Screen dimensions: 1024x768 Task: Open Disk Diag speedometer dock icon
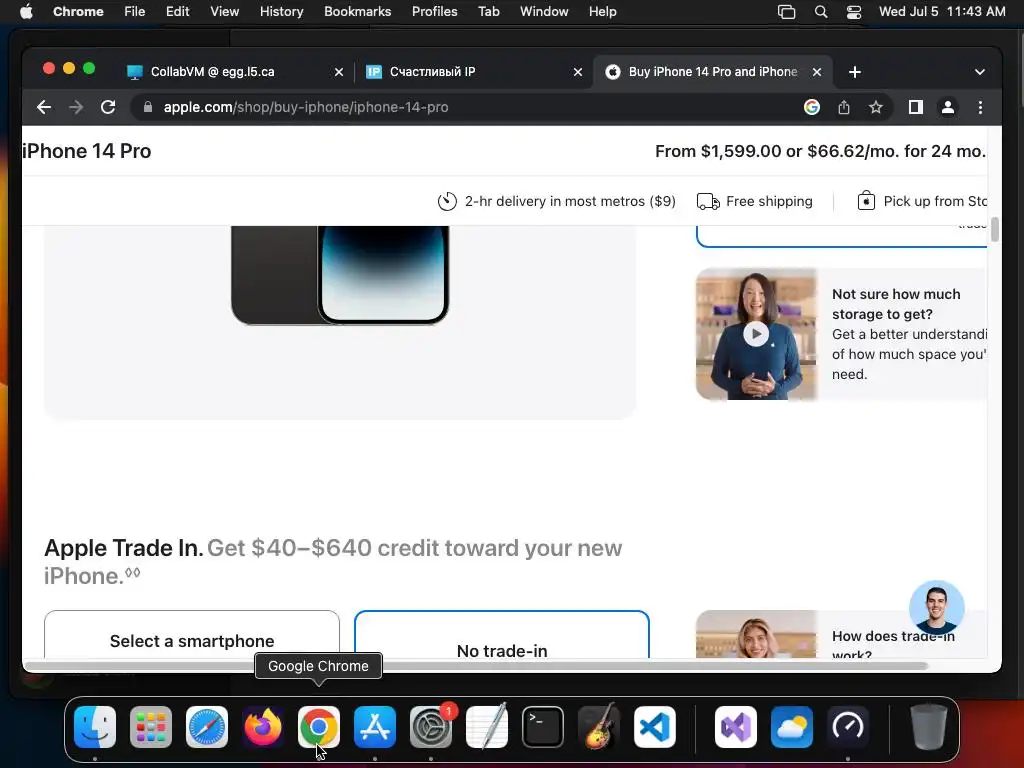pos(848,727)
